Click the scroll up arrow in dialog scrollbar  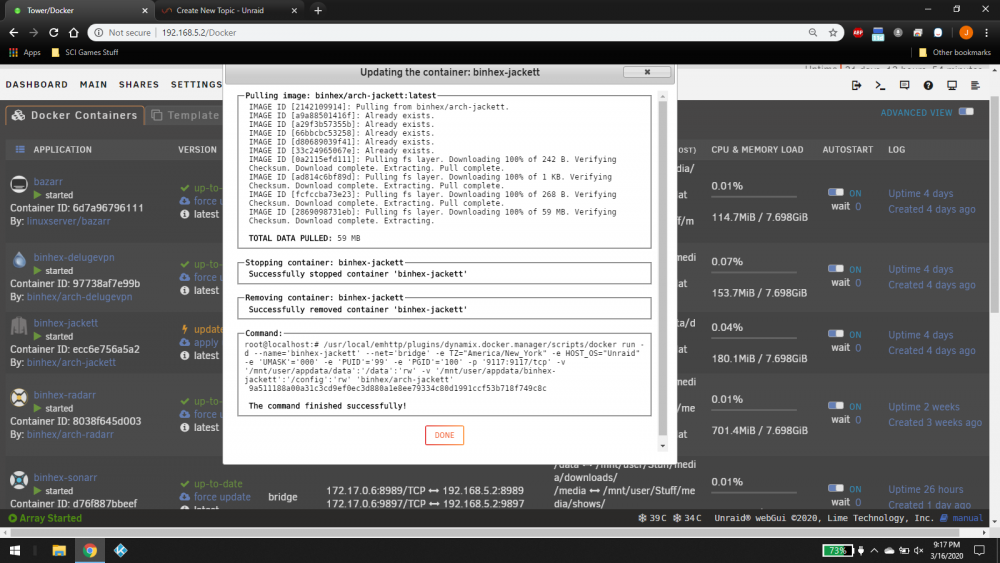click(663, 96)
